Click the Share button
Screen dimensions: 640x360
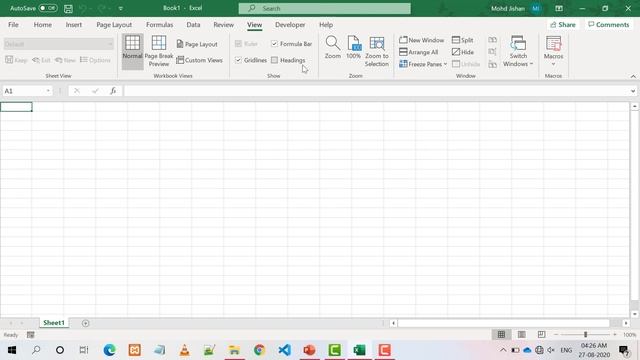pyautogui.click(x=563, y=25)
